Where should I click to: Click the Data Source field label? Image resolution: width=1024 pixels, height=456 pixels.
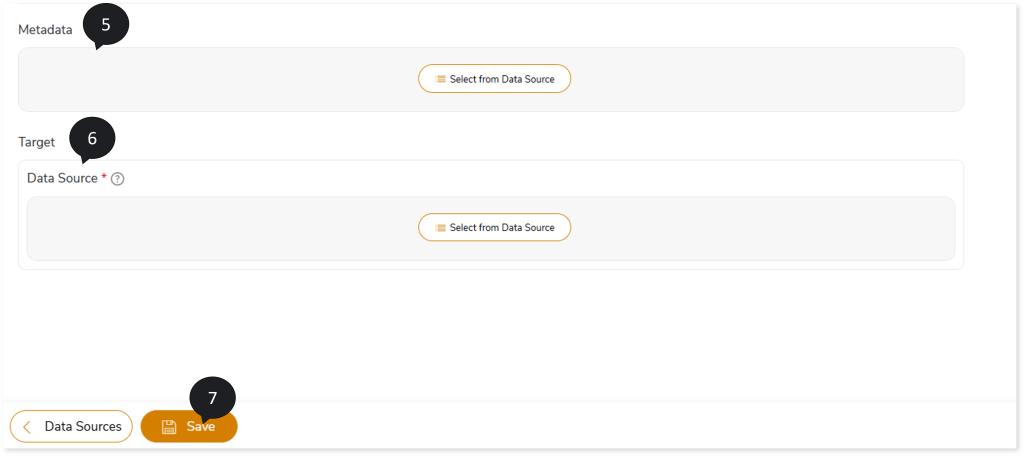[62, 178]
